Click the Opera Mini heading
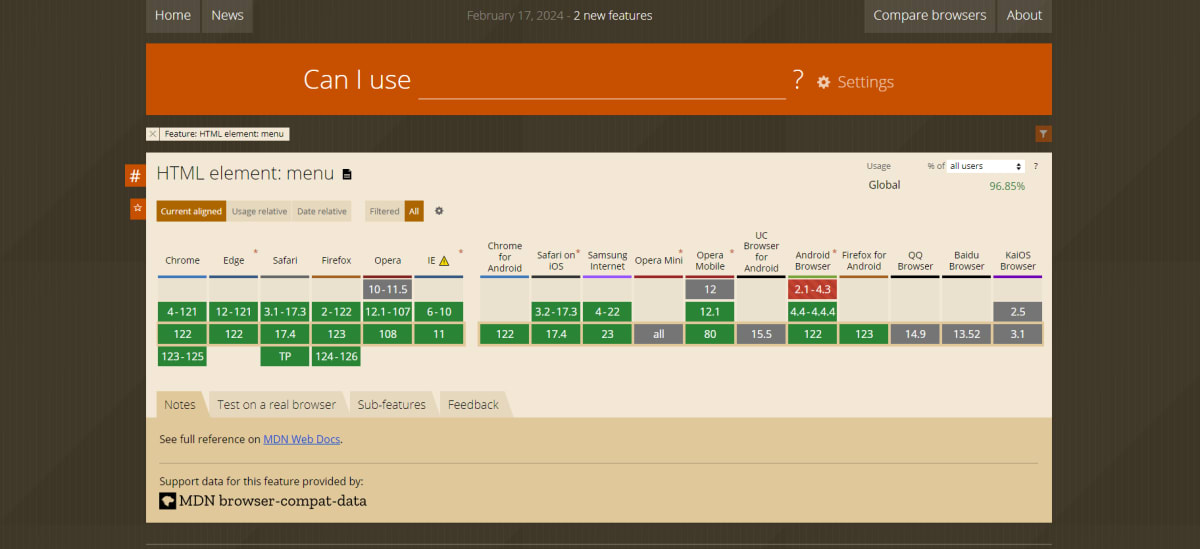Image resolution: width=1200 pixels, height=549 pixels. tap(658, 261)
